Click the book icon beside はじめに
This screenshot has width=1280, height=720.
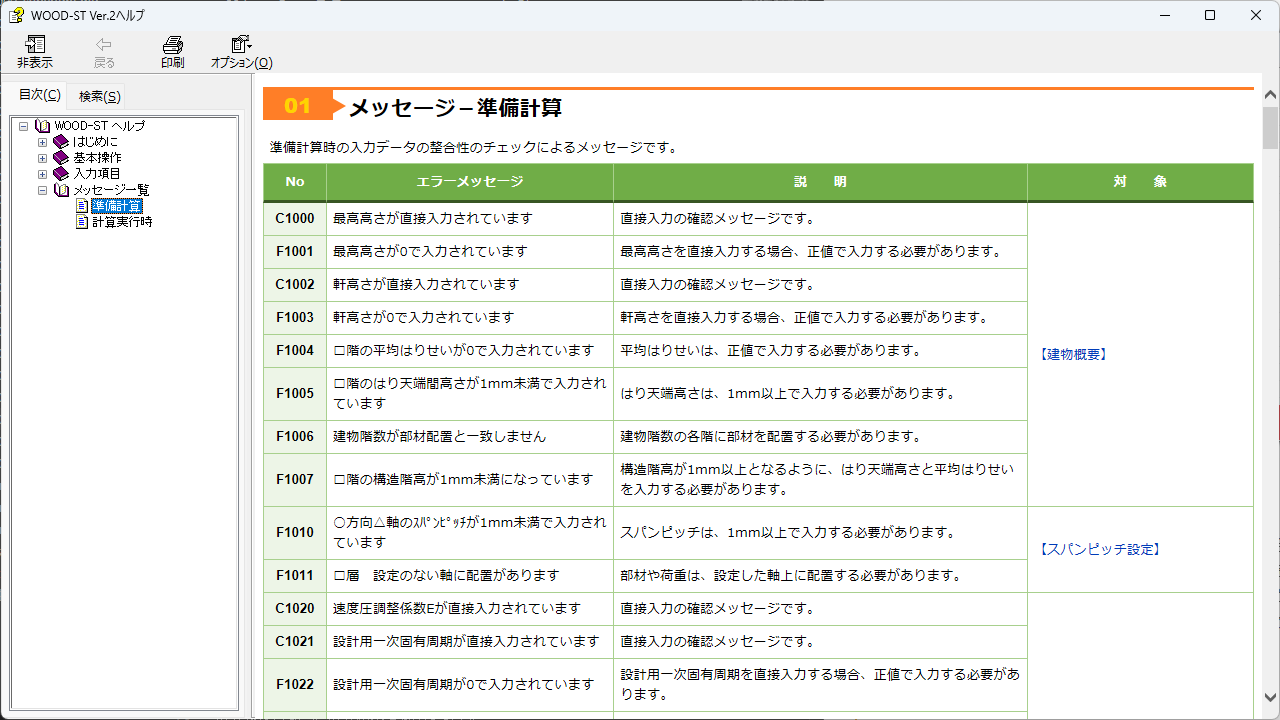click(61, 142)
